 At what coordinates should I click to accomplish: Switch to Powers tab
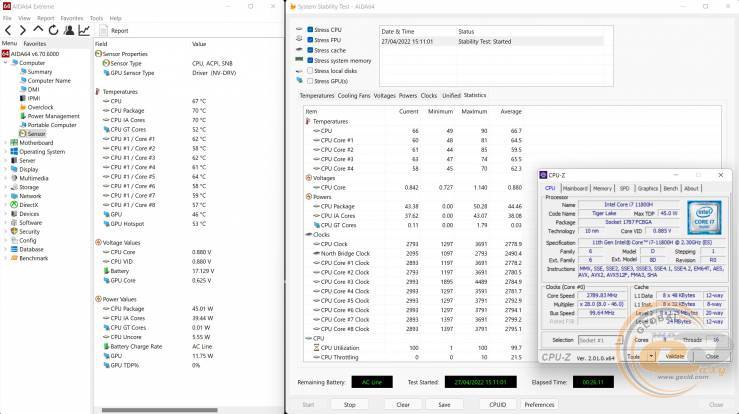coord(408,96)
